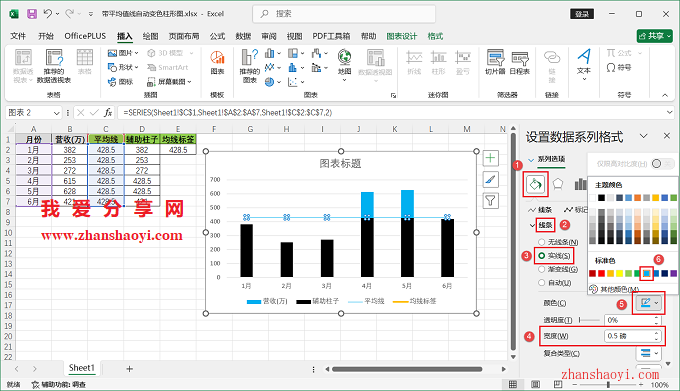Open the 系列选项 dropdown chevron
The width and height of the screenshot is (680, 391).
pos(531,160)
